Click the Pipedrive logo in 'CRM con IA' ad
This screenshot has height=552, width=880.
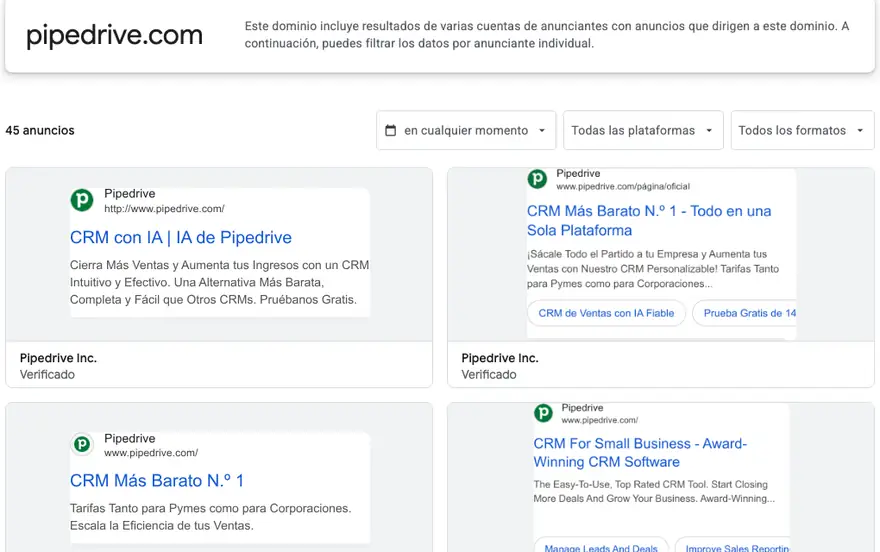point(82,200)
